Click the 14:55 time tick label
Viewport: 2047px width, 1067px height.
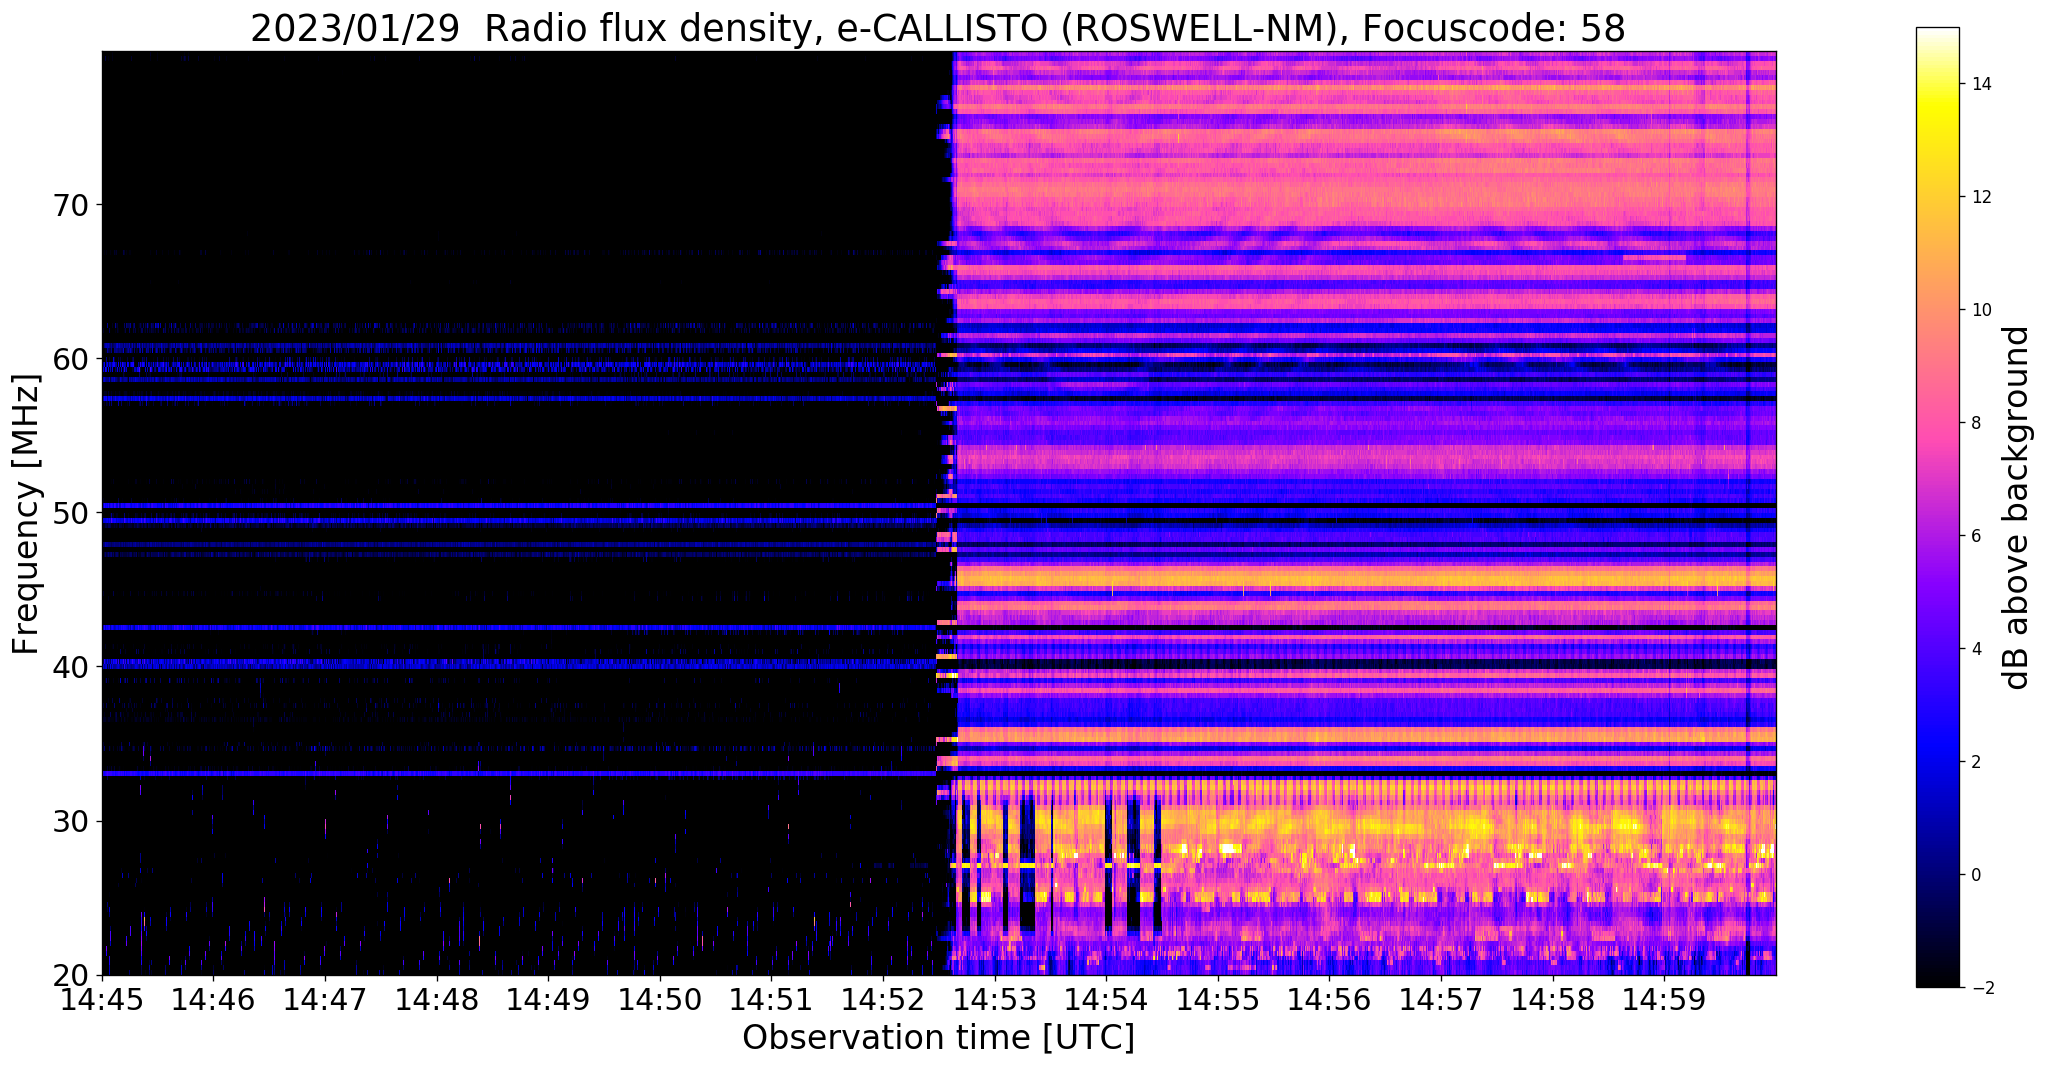tap(1218, 999)
